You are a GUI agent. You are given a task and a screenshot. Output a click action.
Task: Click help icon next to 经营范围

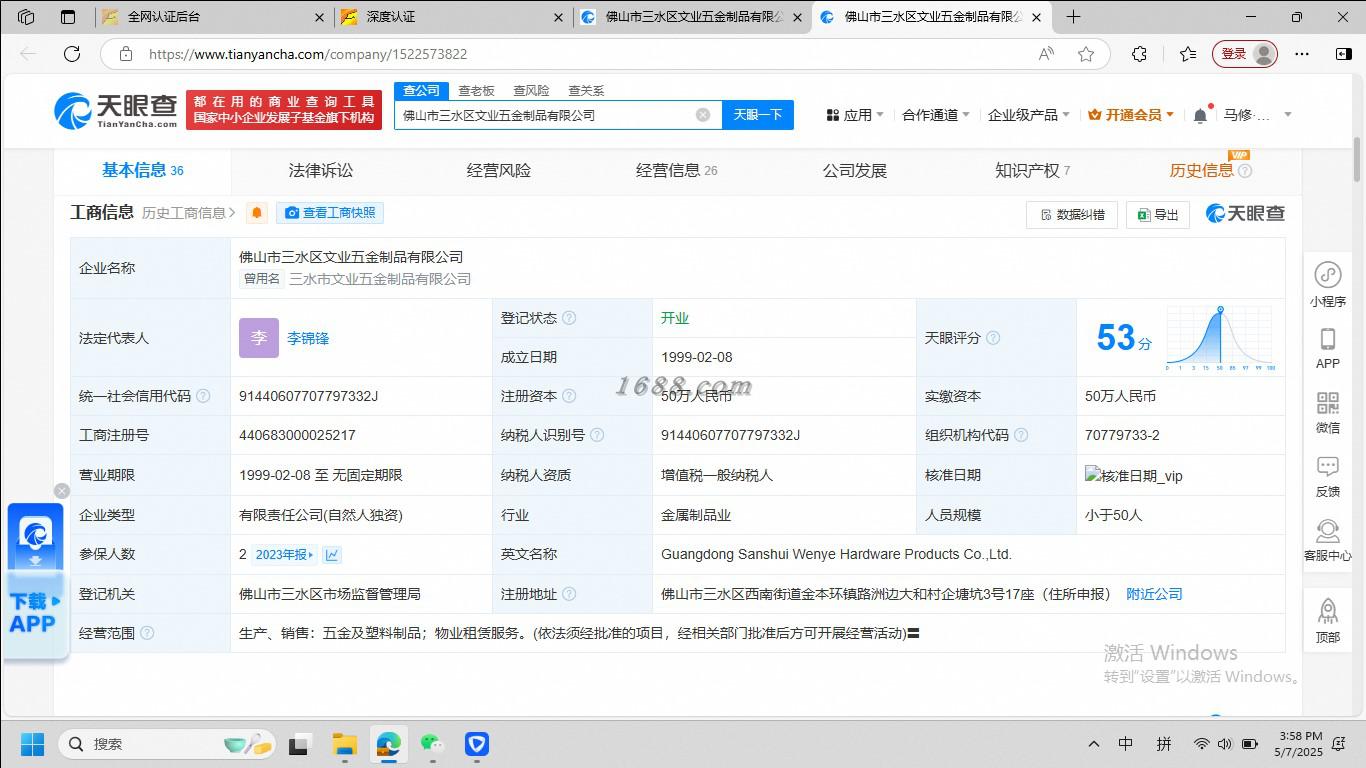(147, 633)
